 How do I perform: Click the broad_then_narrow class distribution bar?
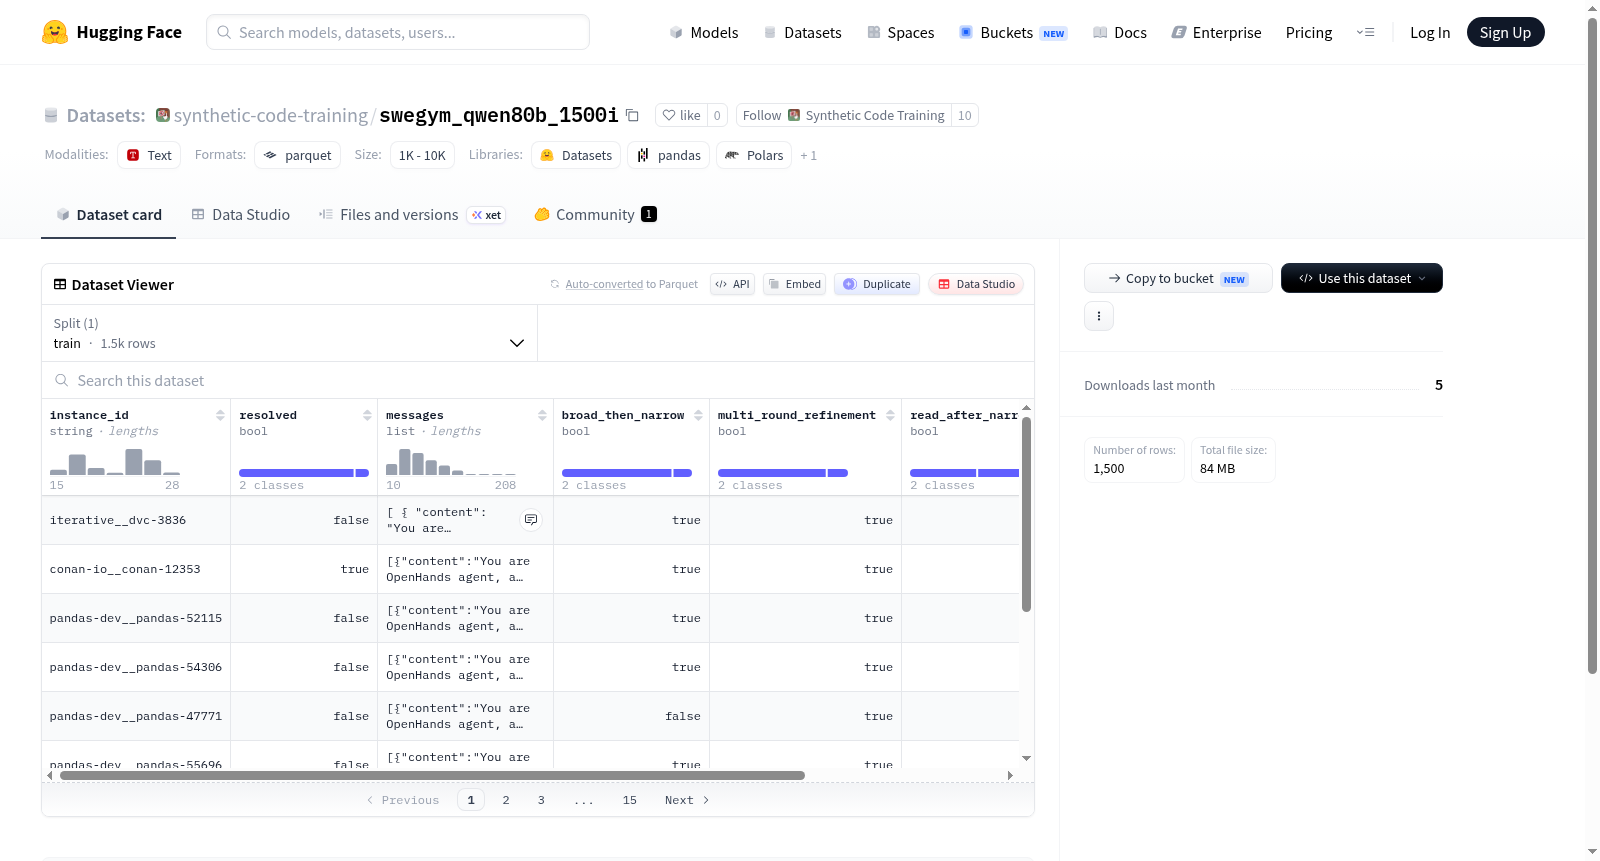coord(626,473)
